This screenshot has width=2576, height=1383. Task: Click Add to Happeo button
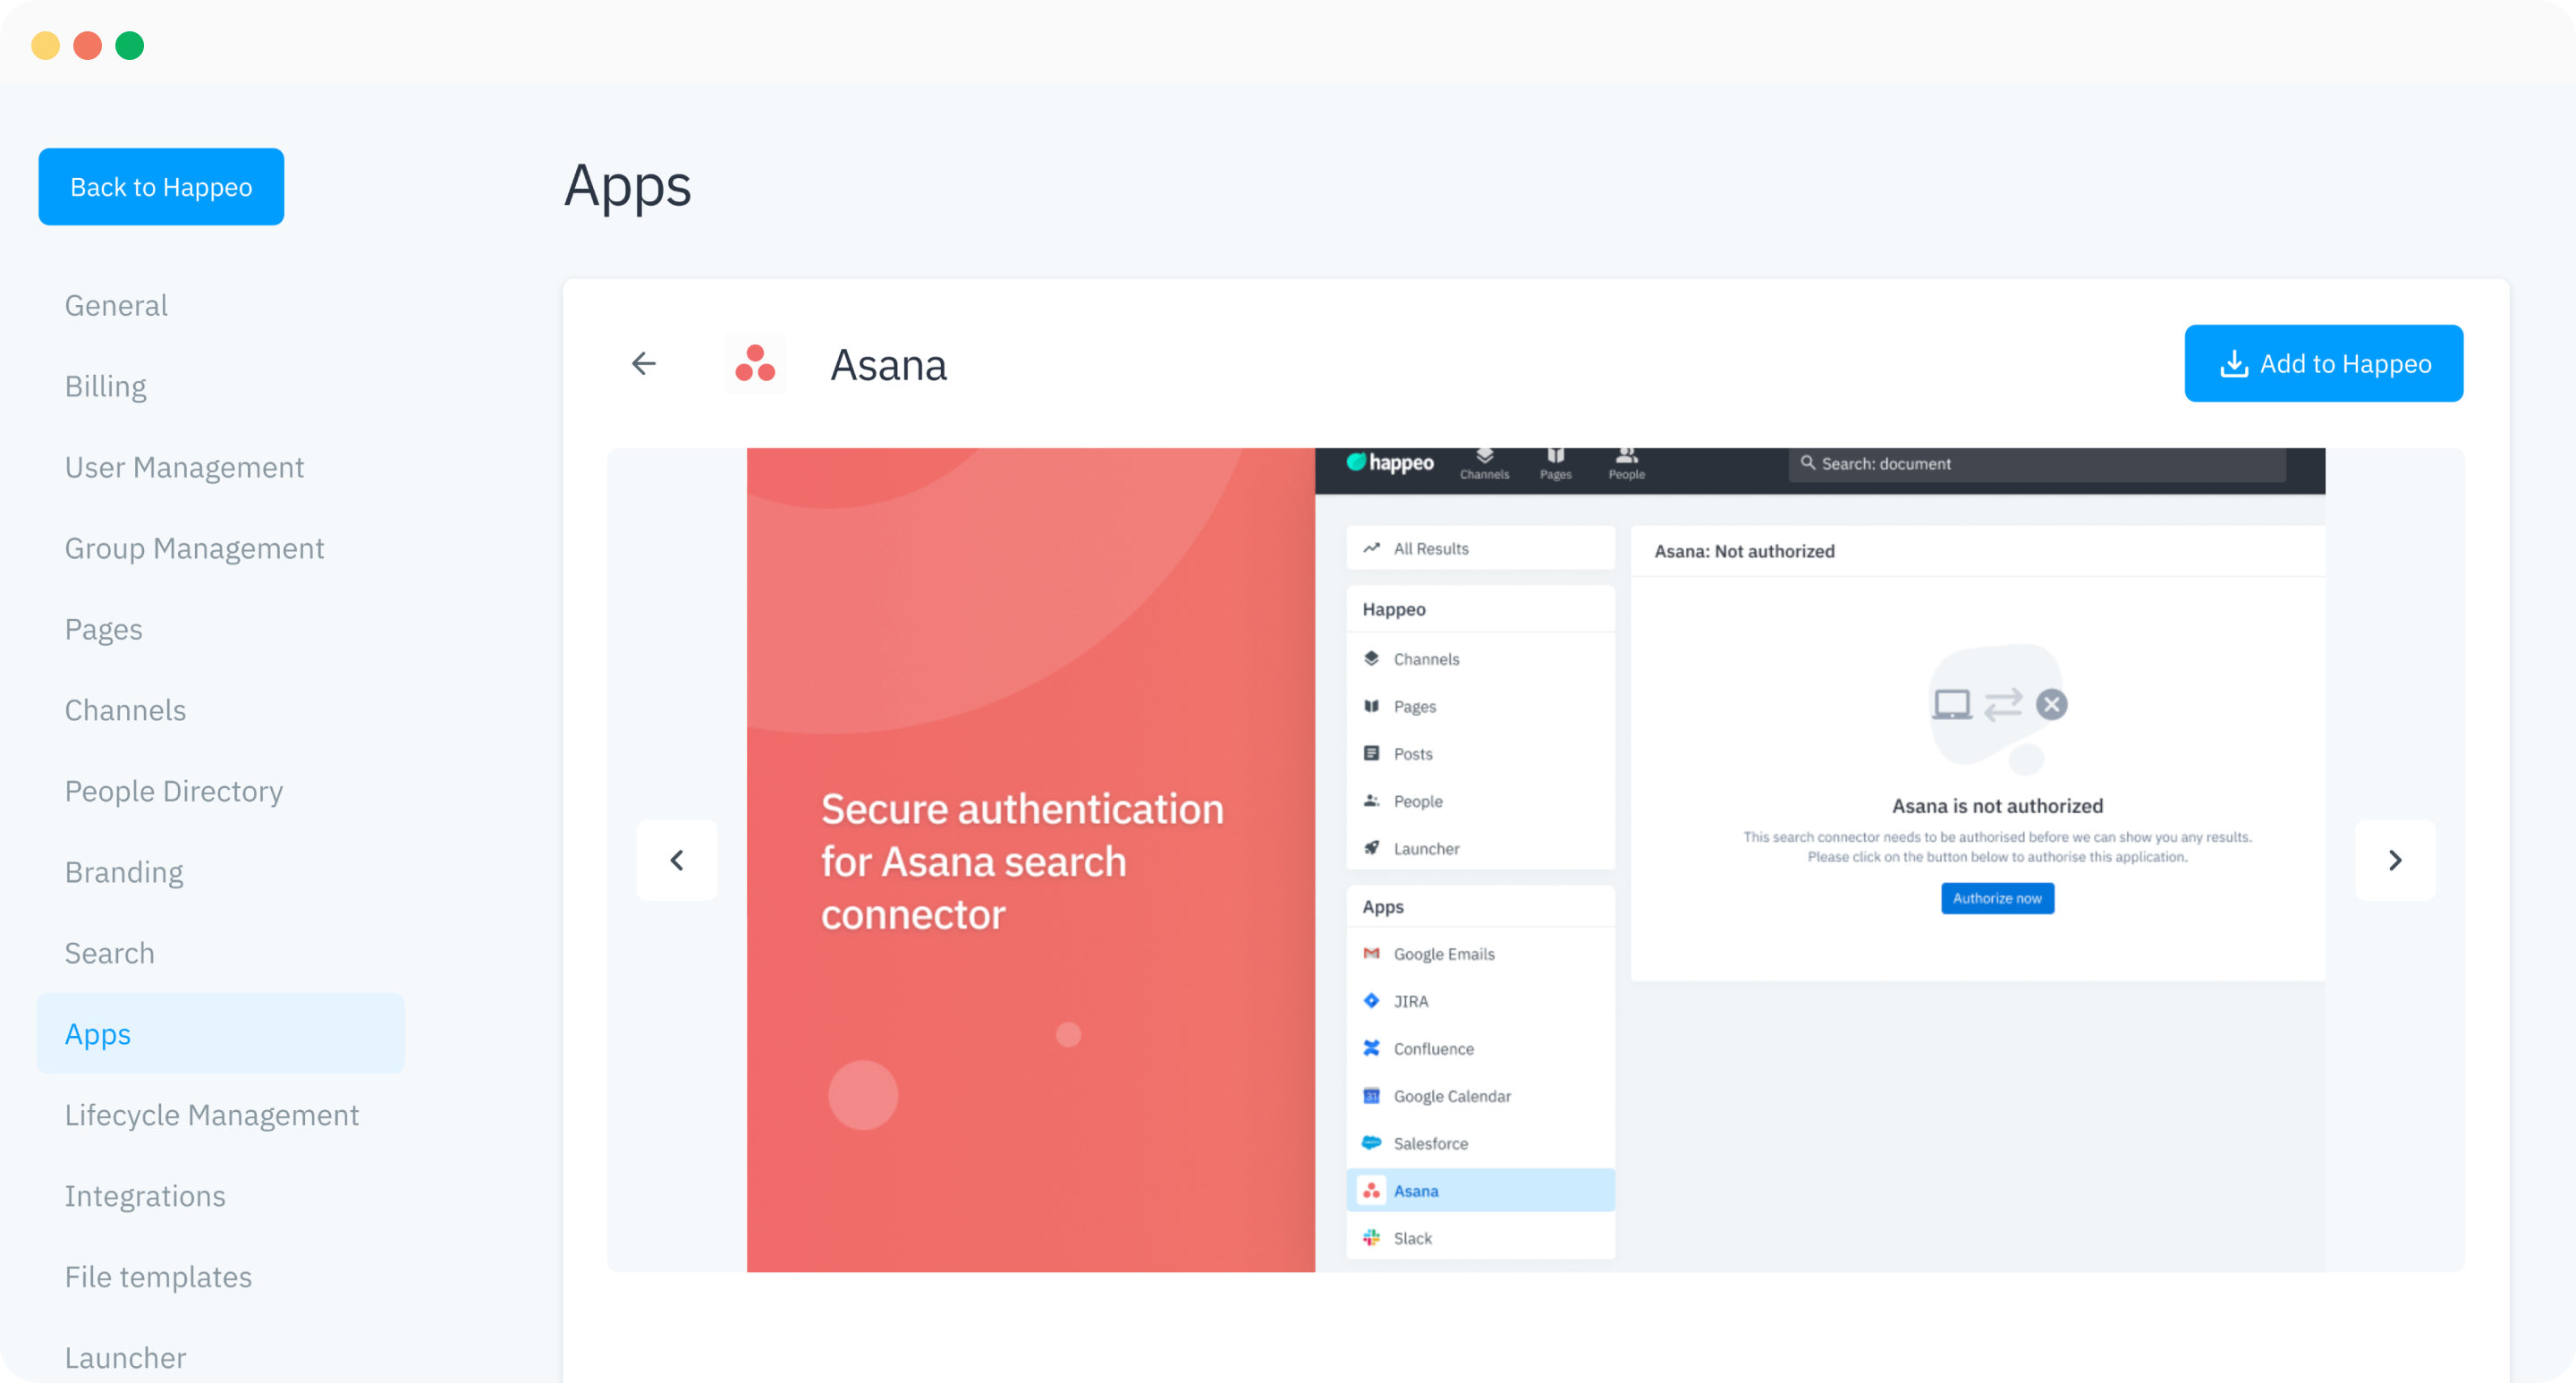click(x=2323, y=363)
